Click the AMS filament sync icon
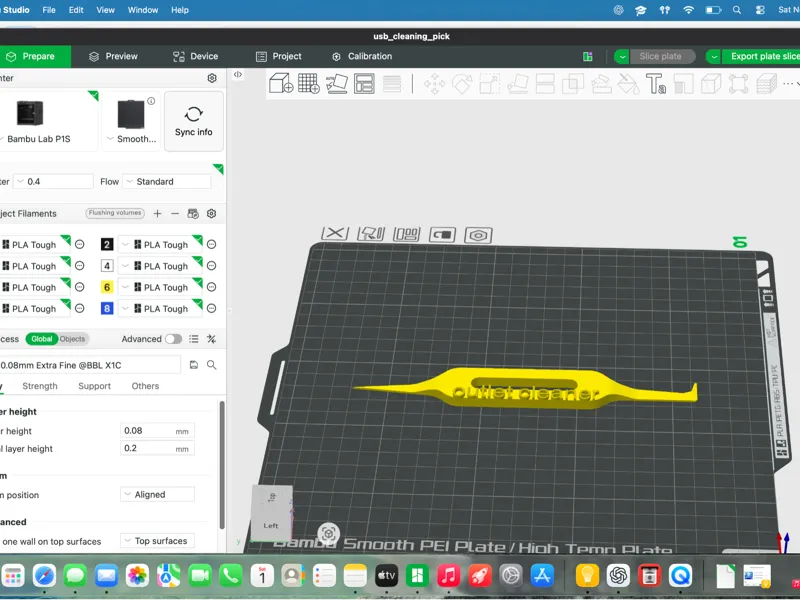The image size is (800, 600). (193, 214)
